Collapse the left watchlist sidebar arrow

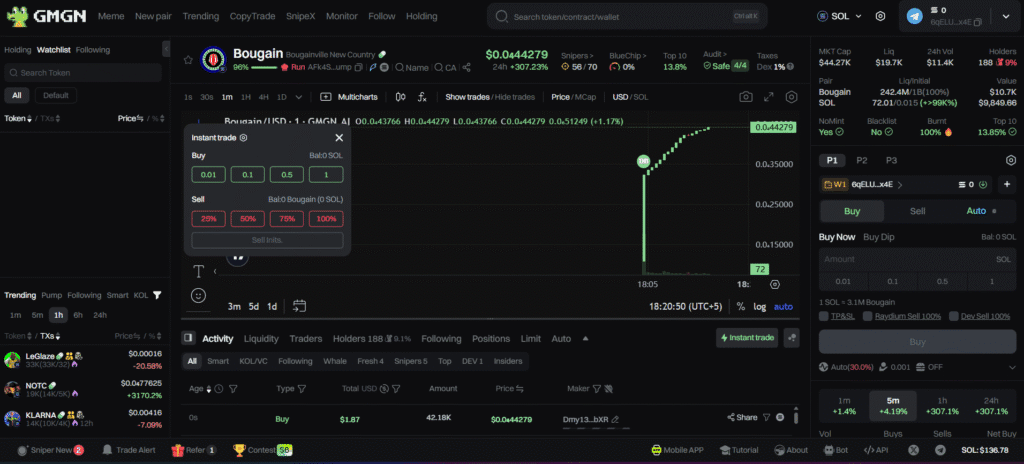(166, 49)
